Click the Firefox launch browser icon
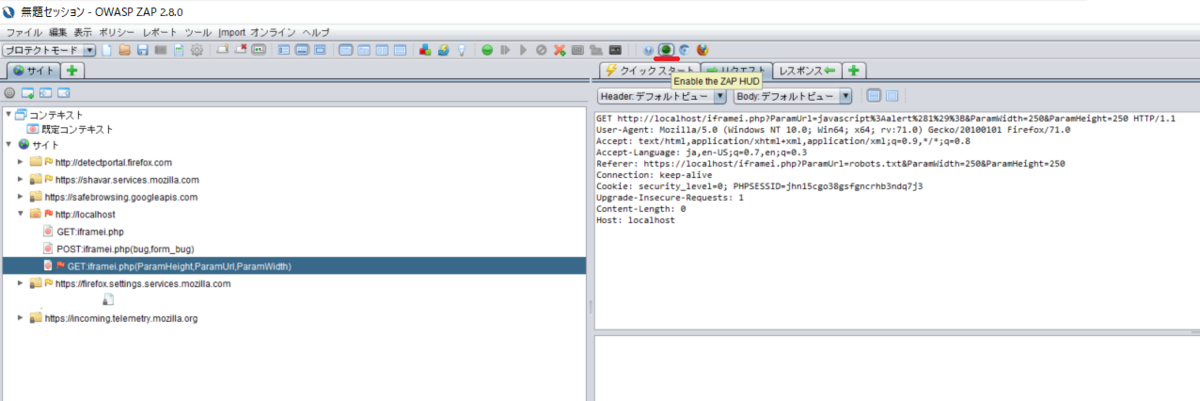Viewport: 1200px width, 401px height. [702, 50]
